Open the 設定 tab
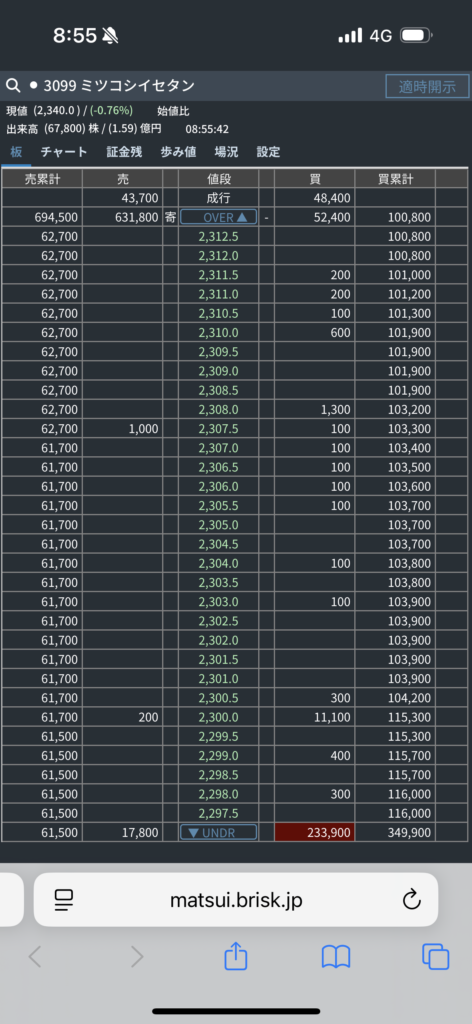Image resolution: width=472 pixels, height=1024 pixels. pos(268,152)
